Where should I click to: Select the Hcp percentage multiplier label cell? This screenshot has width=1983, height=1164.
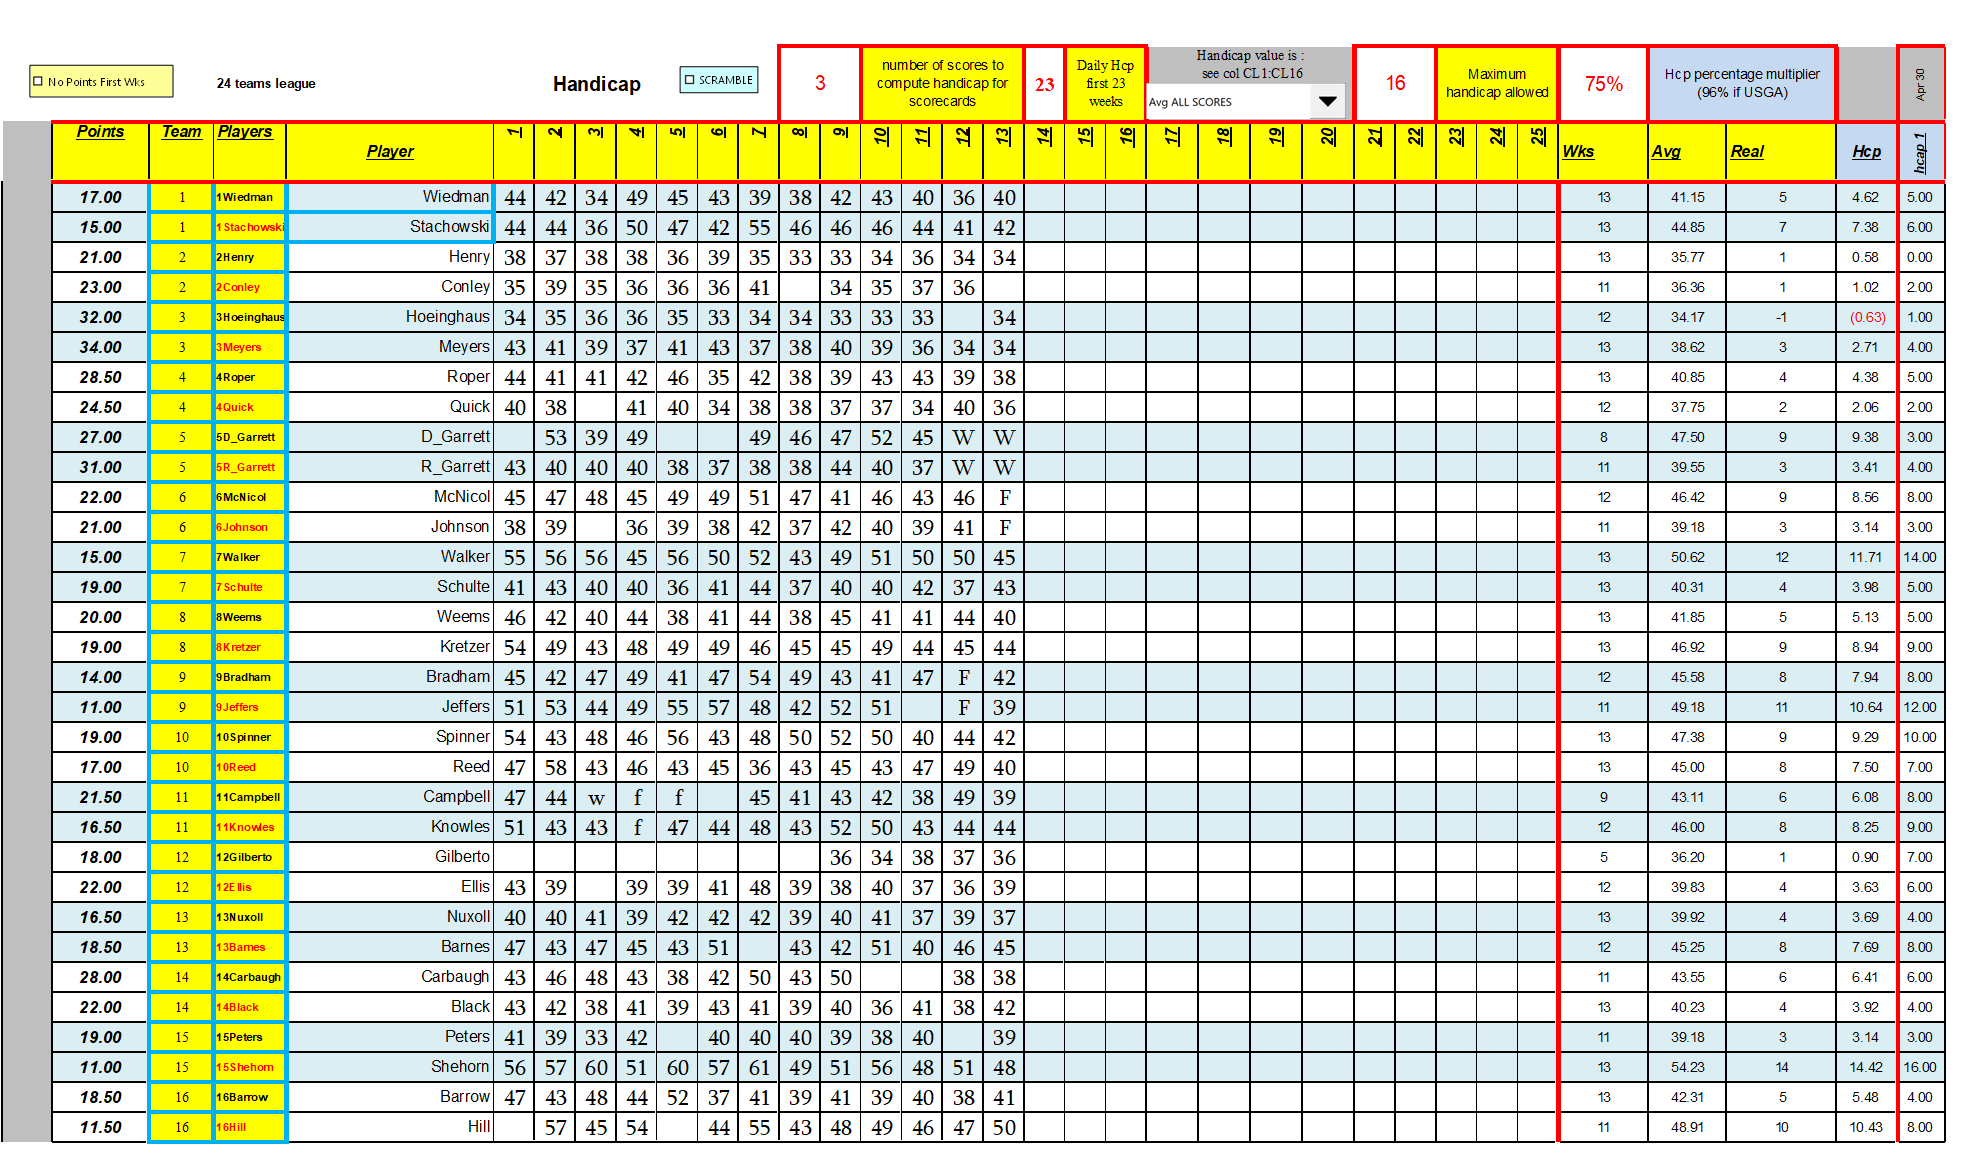point(1742,83)
